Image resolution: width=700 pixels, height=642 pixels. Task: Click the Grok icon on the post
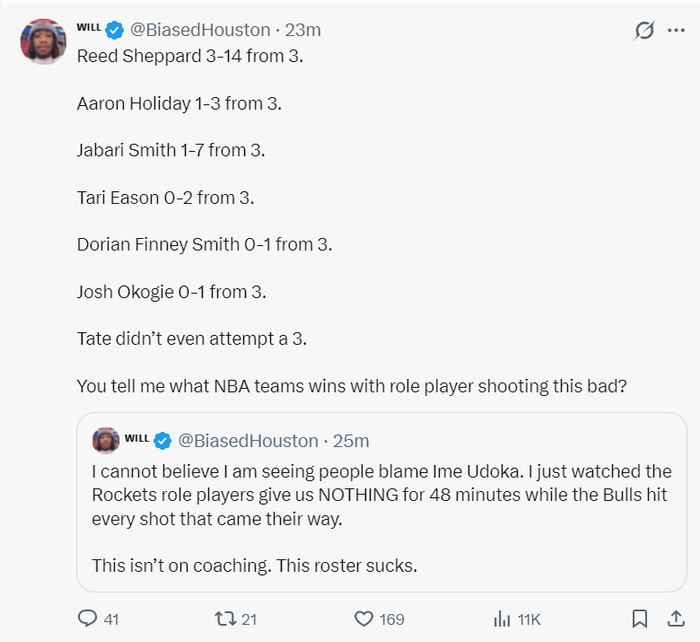645,31
